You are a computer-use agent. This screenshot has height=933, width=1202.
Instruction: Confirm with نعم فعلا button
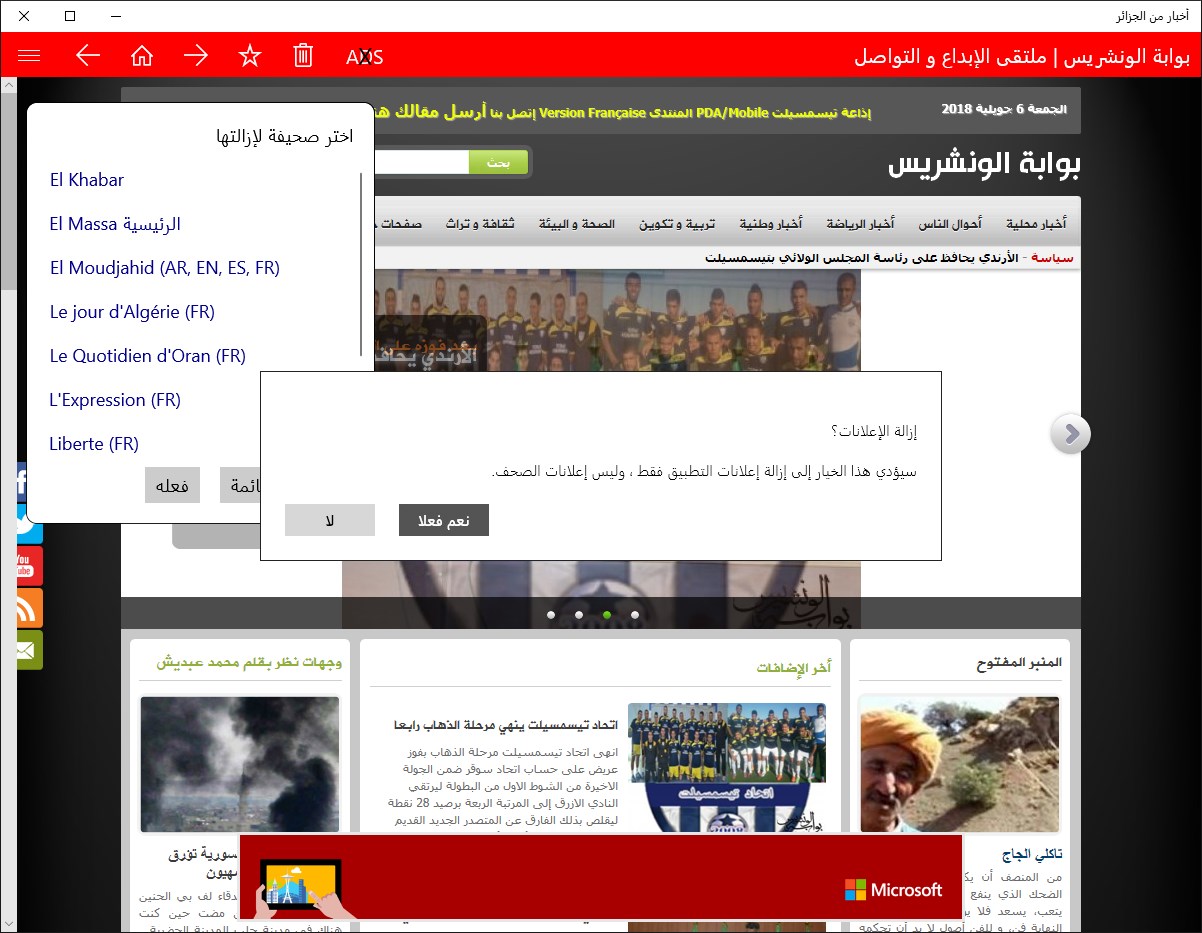(x=444, y=520)
